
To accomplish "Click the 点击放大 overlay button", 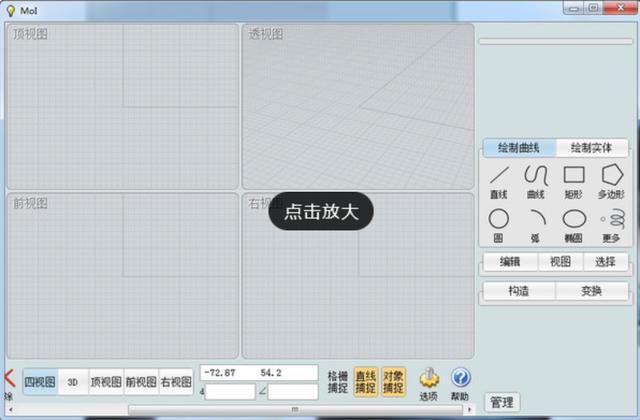I will (321, 211).
